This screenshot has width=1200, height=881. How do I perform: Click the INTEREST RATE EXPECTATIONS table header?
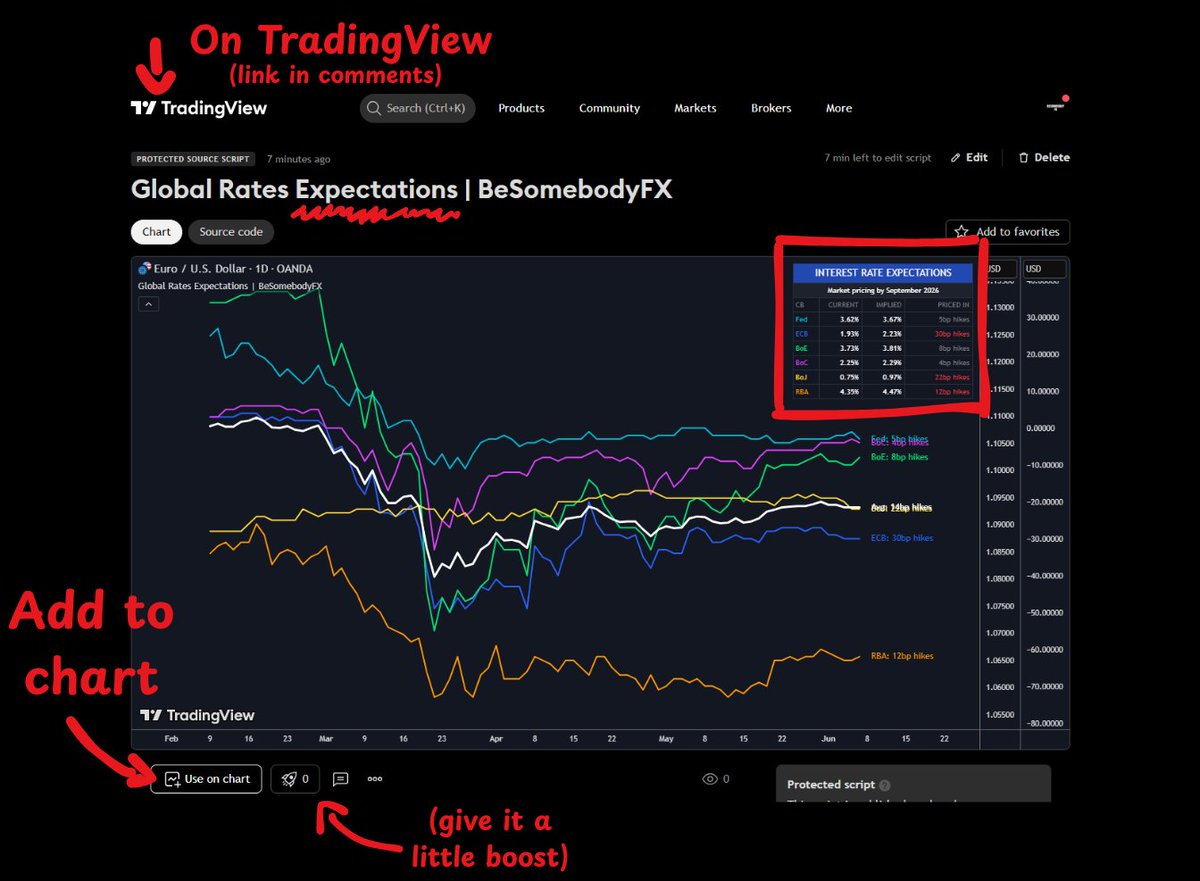pos(883,272)
